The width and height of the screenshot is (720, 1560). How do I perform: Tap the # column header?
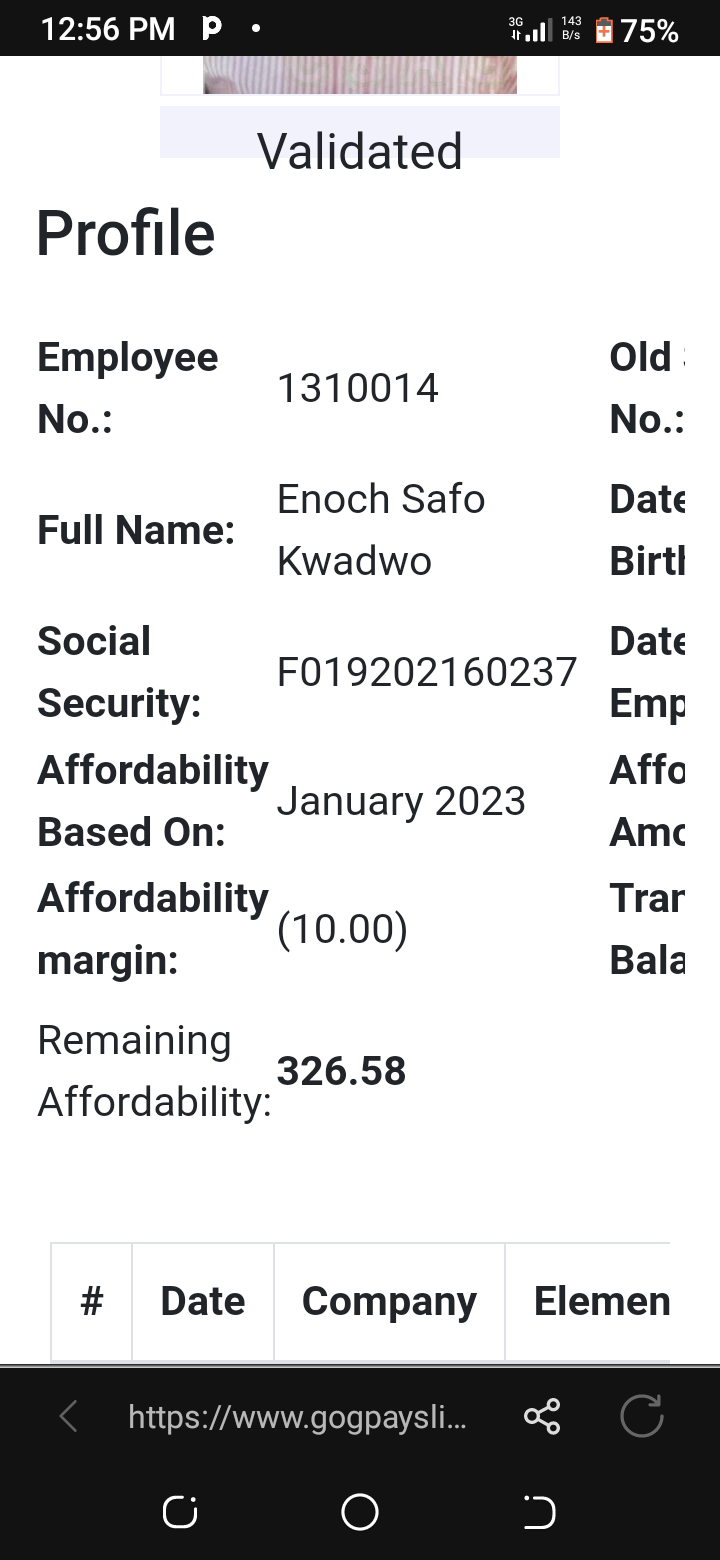click(92, 1301)
